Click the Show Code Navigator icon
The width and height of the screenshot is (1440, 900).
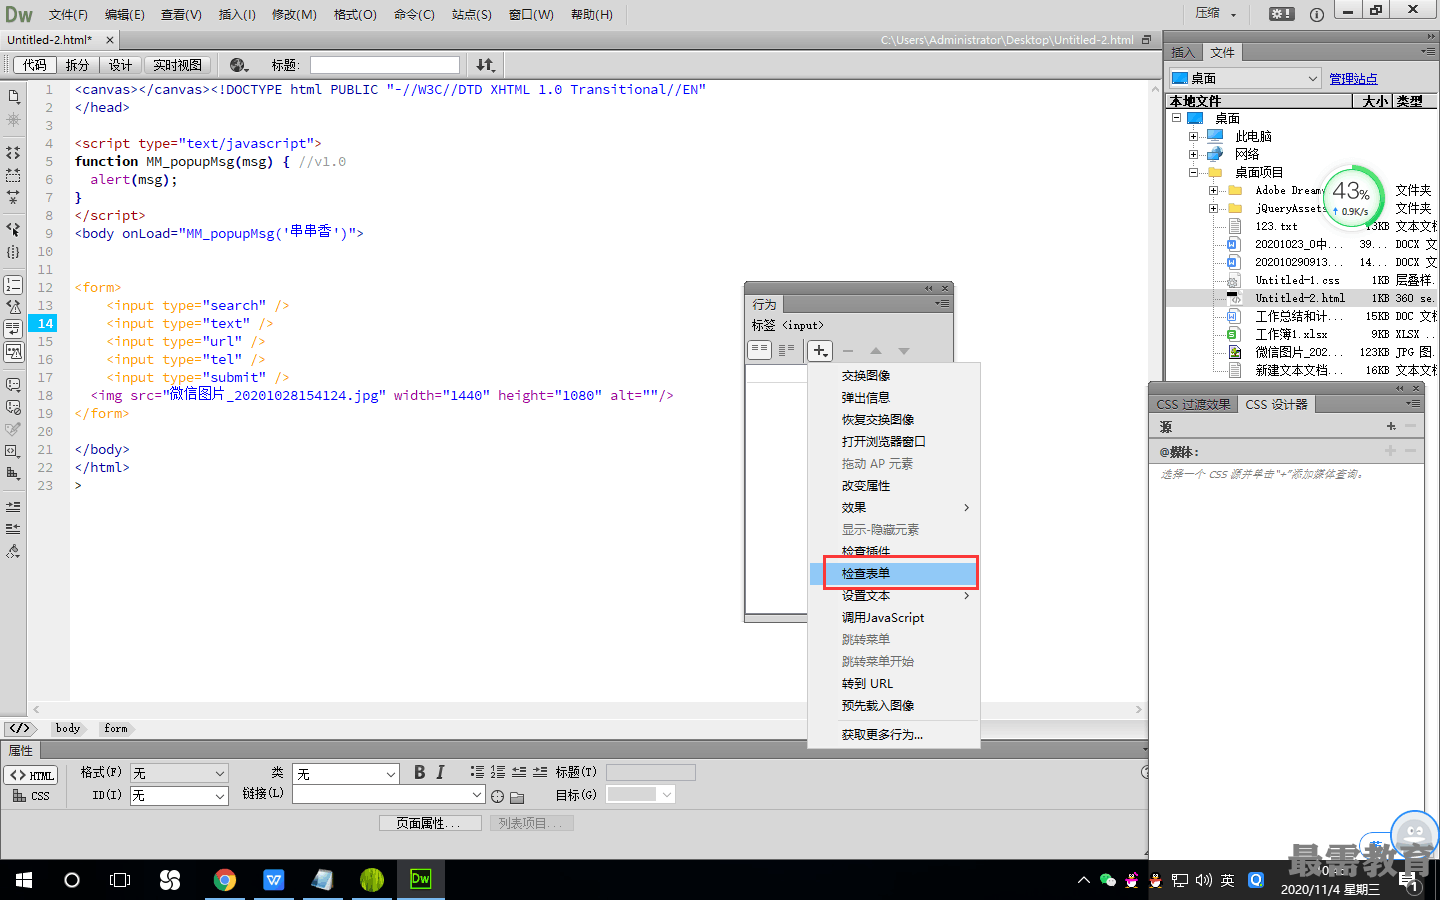[14, 119]
